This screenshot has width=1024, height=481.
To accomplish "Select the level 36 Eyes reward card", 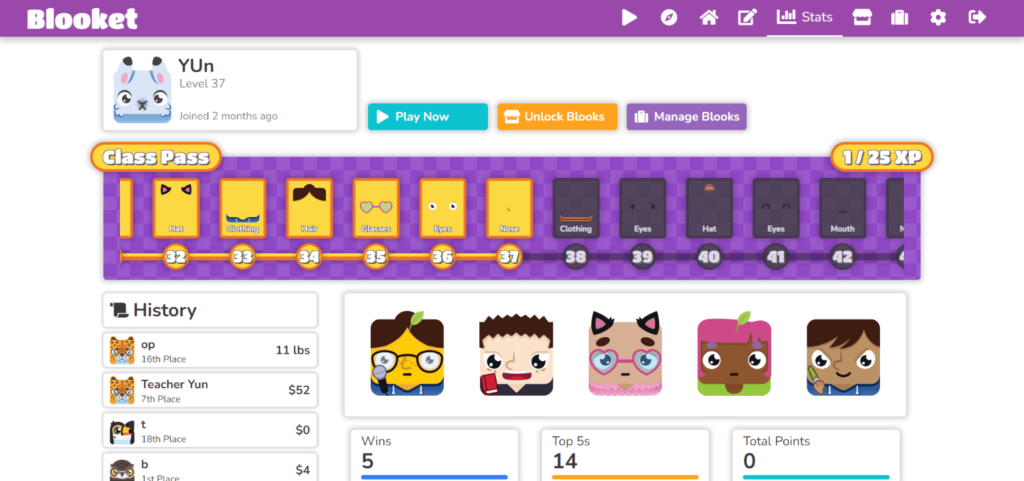I will click(x=443, y=208).
